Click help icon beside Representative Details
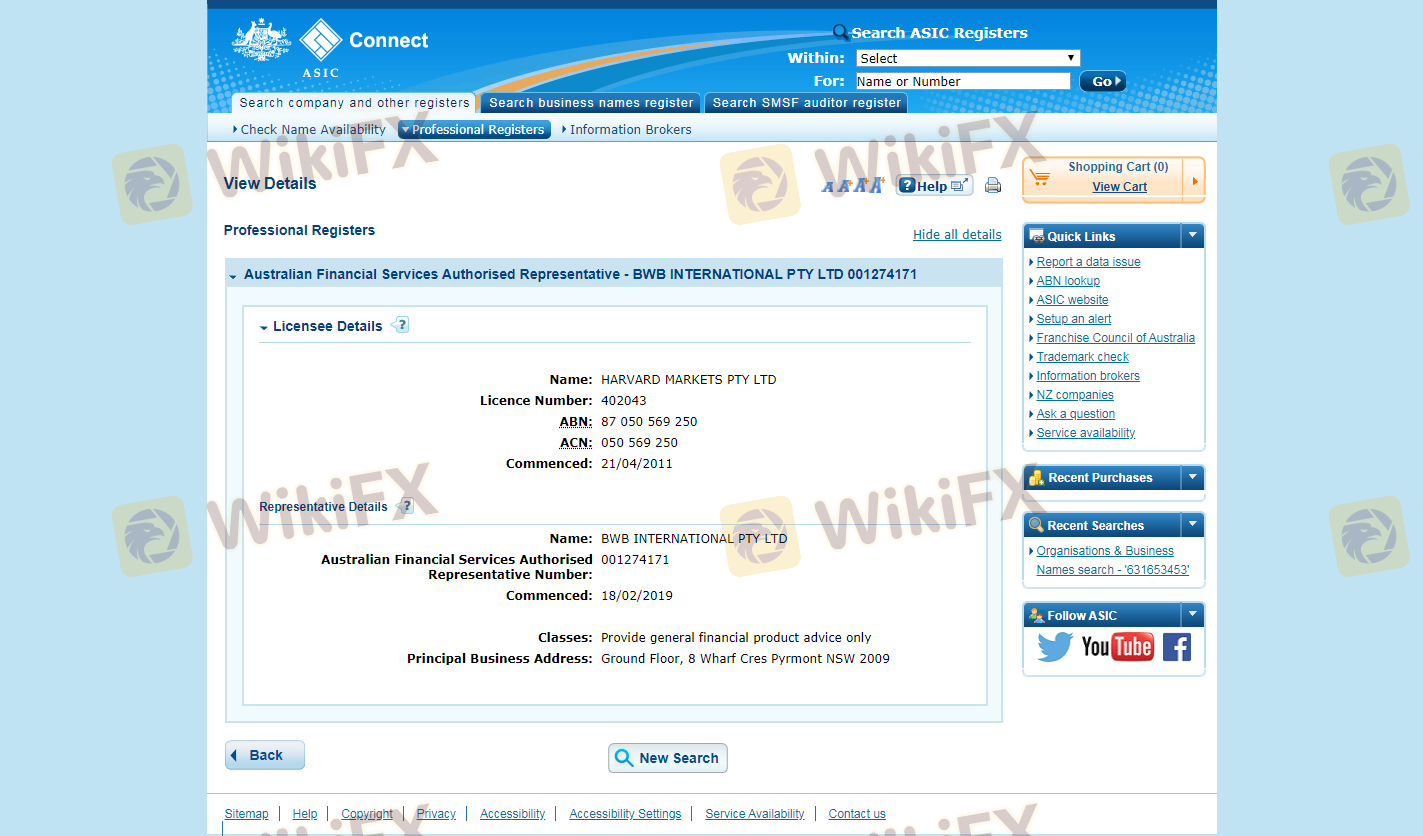Image resolution: width=1423 pixels, height=836 pixels. 405,506
